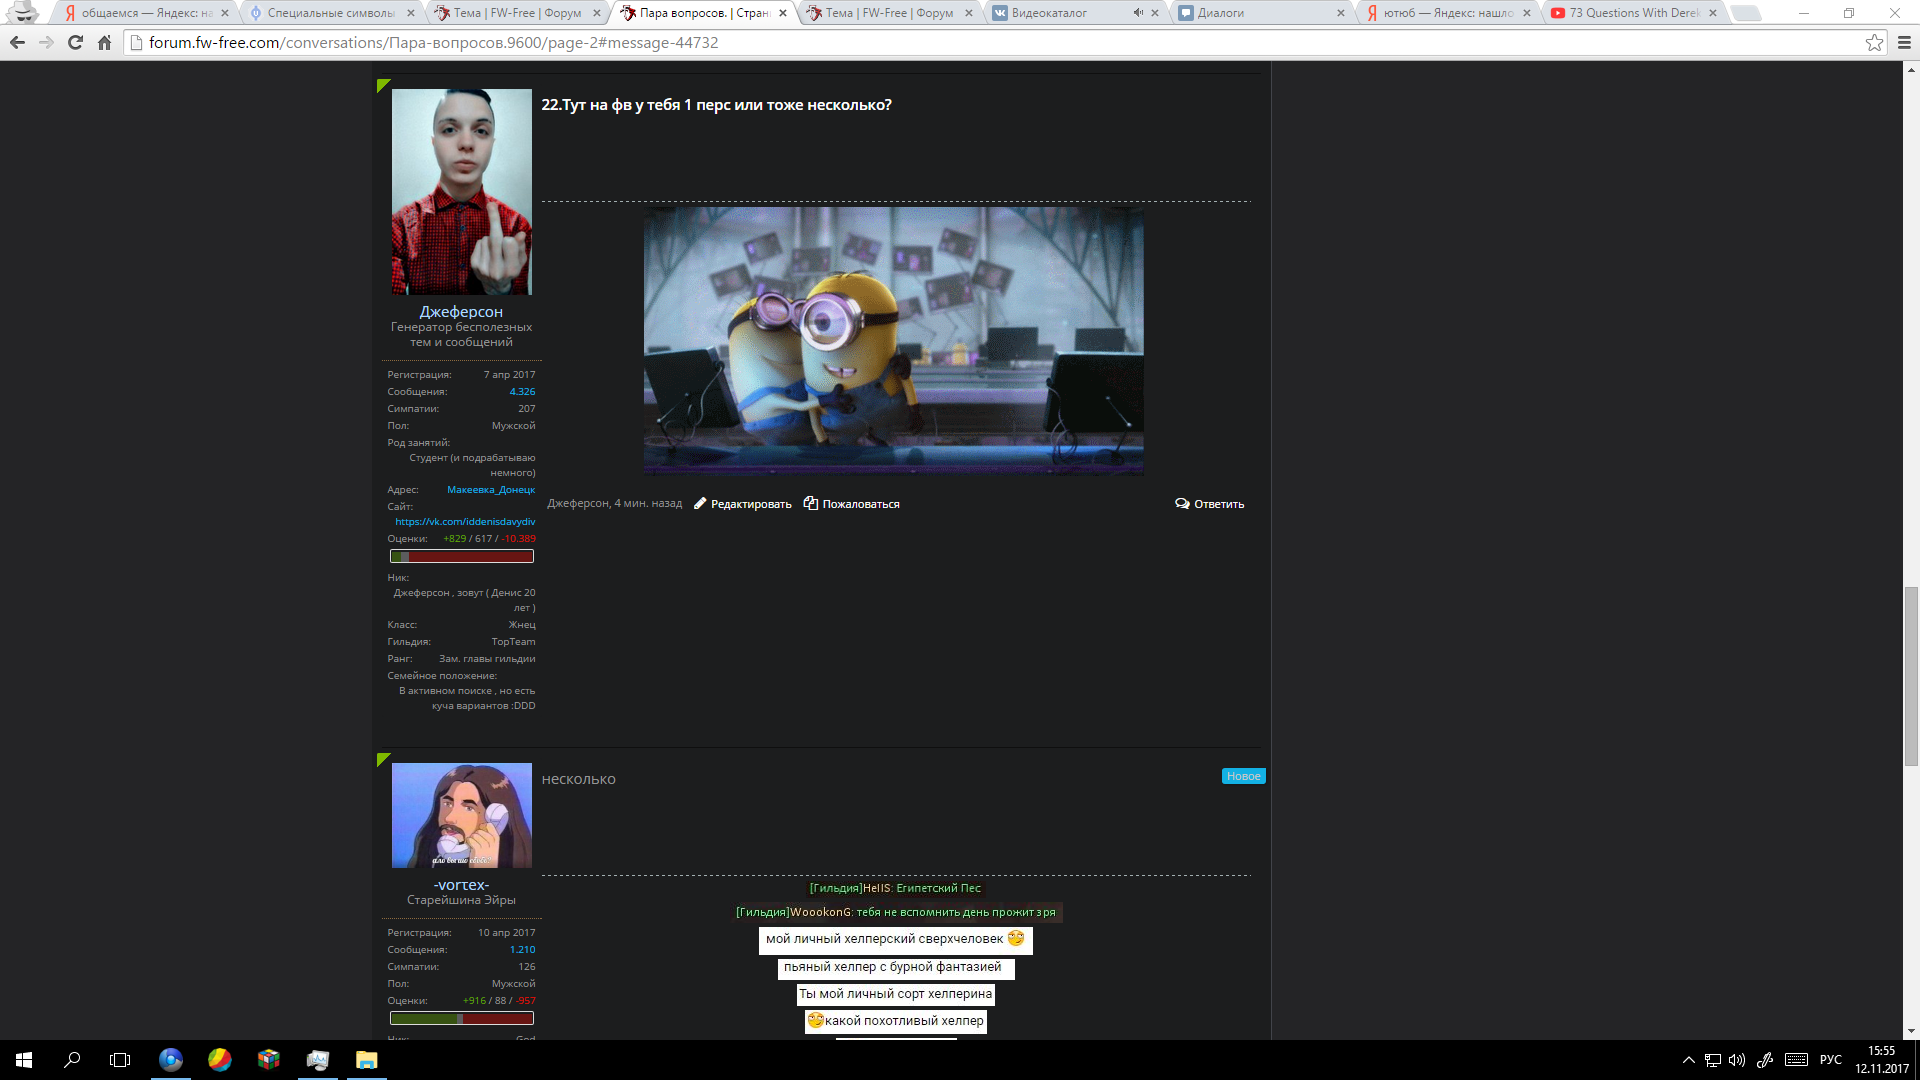The image size is (1920, 1080).
Task: Click scrollbar down arrow
Action: (x=1911, y=1031)
